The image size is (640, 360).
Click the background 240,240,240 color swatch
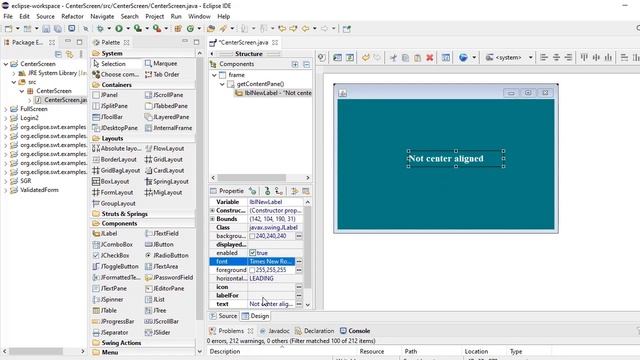252,236
